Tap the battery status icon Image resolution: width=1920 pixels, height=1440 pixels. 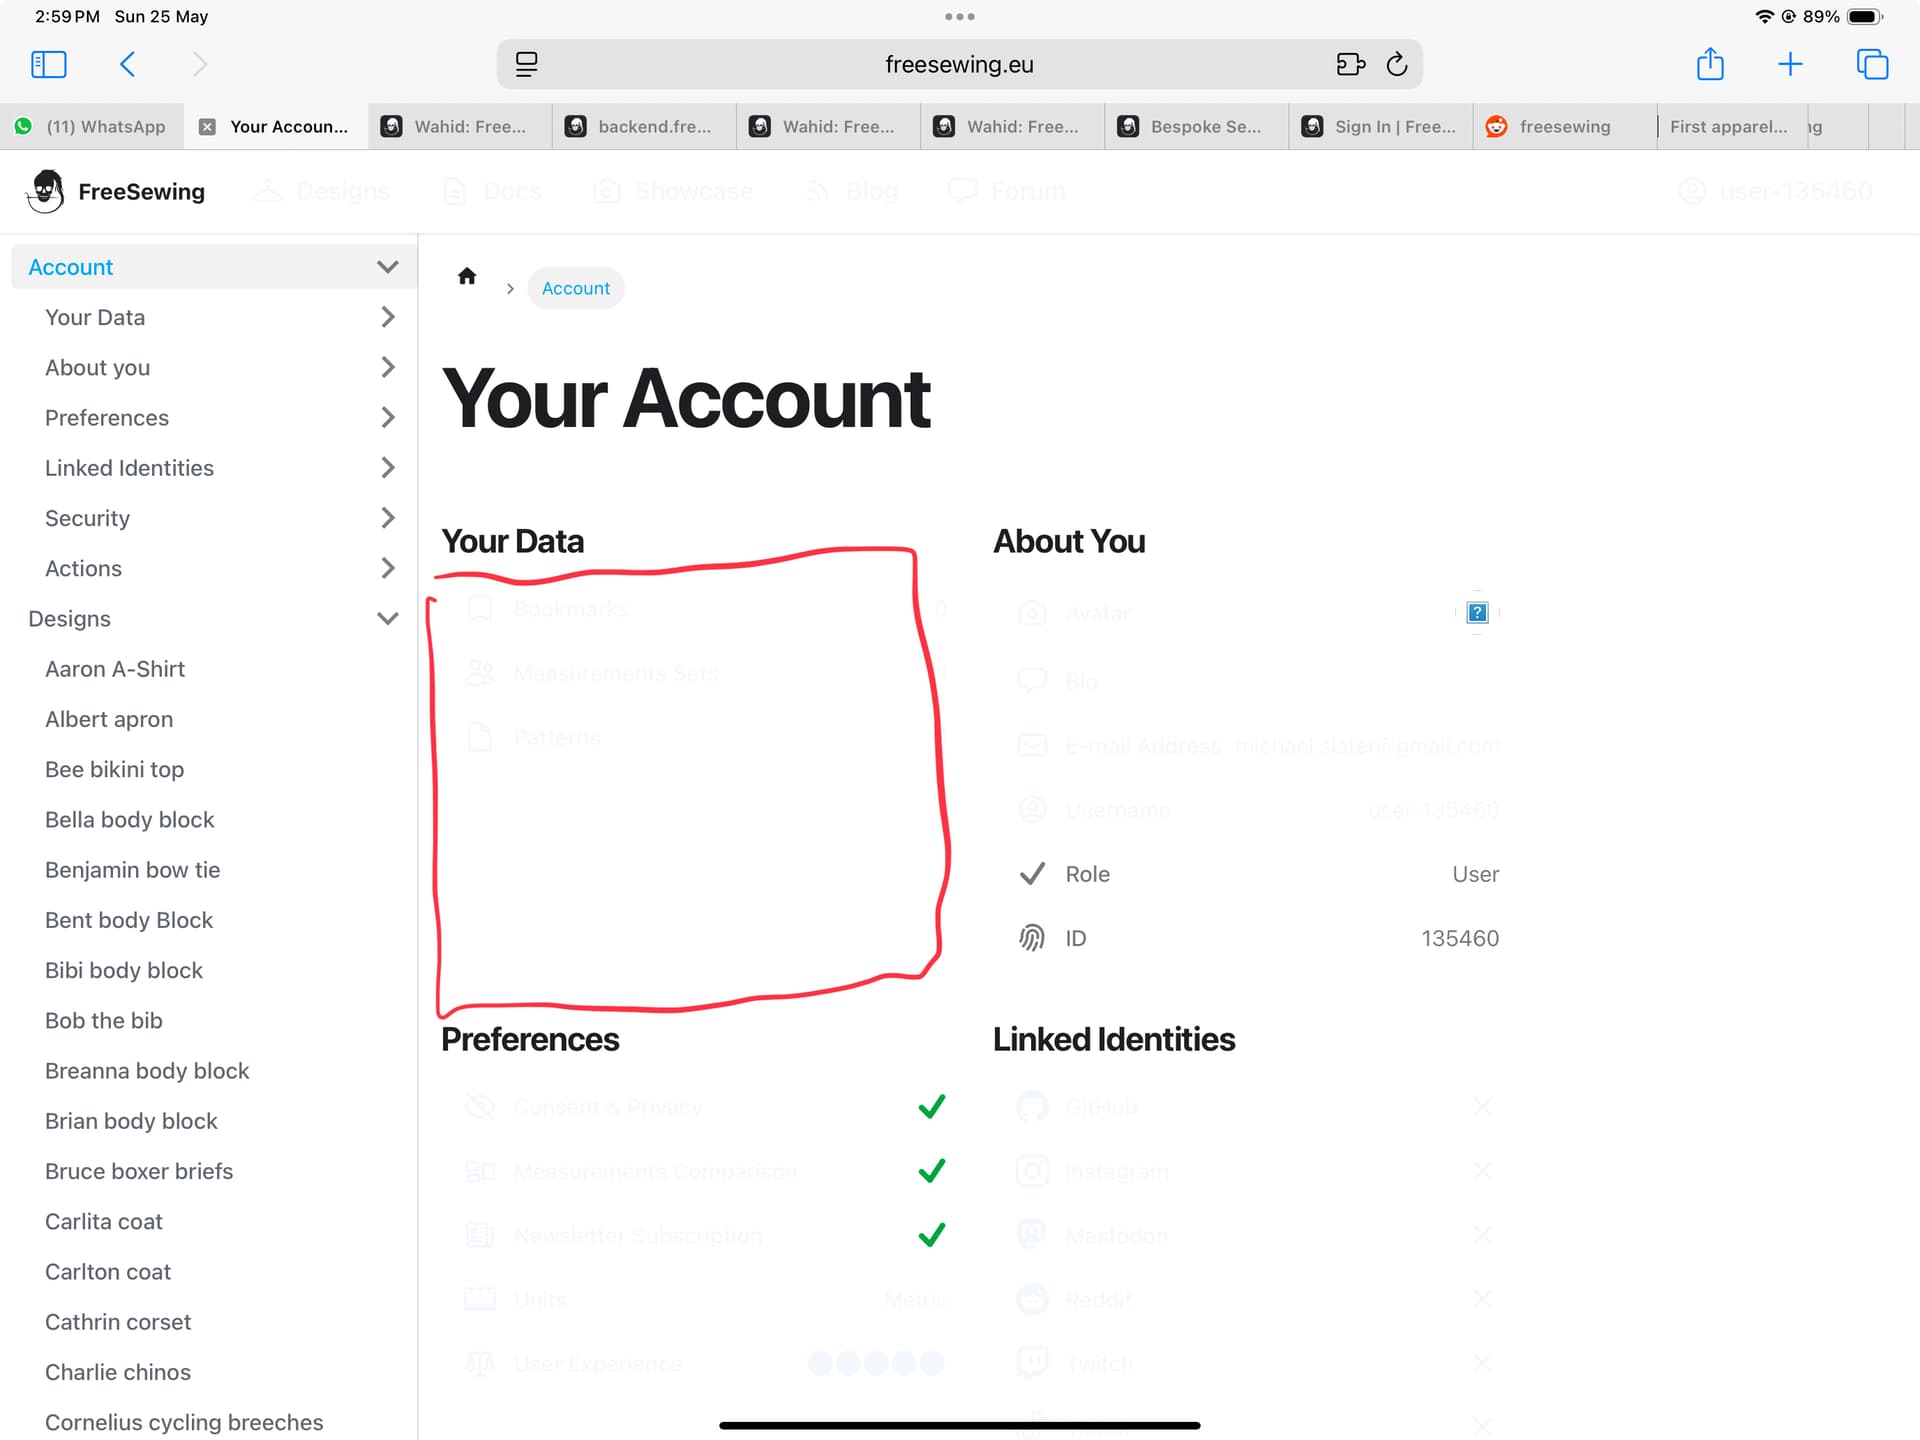[x=1866, y=17]
